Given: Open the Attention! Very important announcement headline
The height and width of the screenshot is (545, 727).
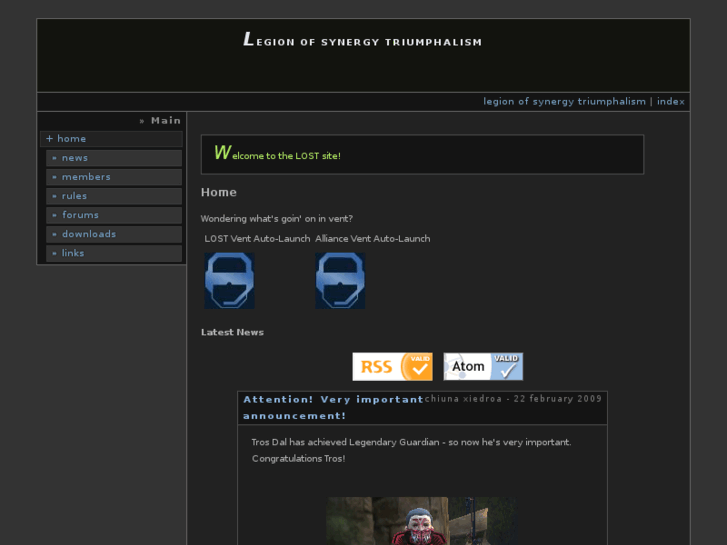Looking at the screenshot, I should 333,407.
